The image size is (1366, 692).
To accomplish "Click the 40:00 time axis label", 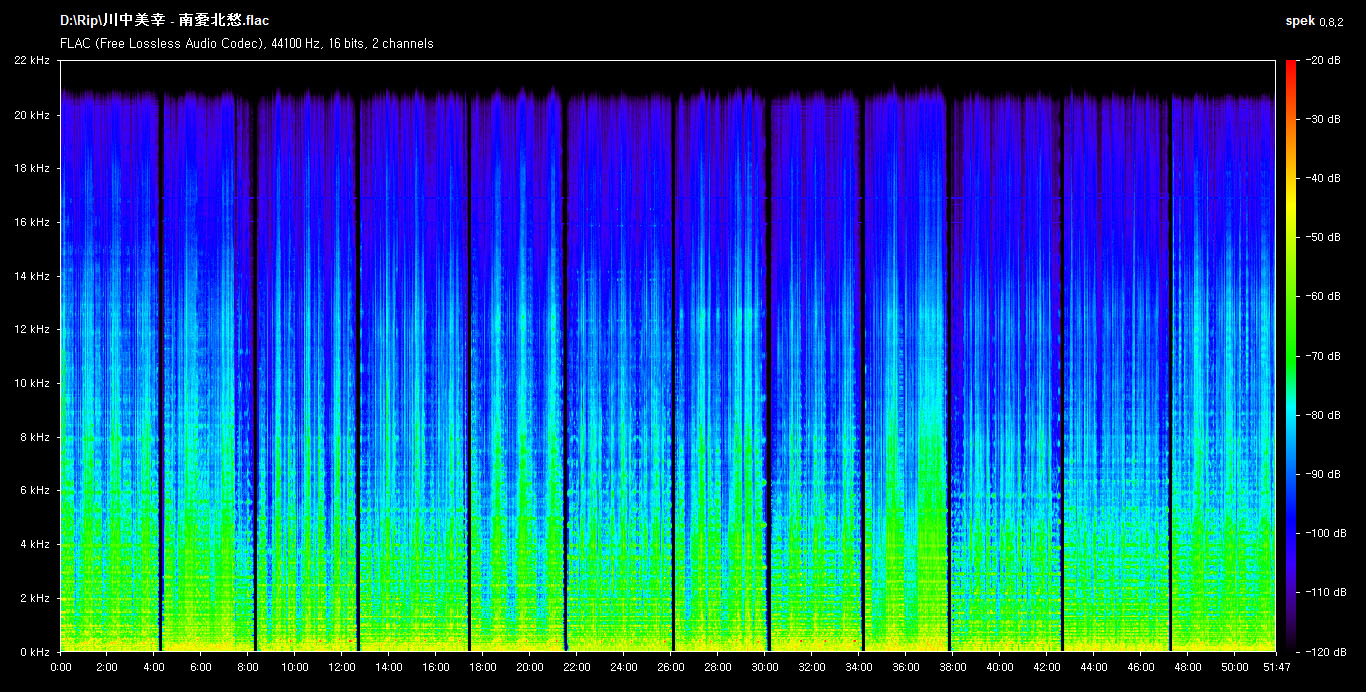I will coord(1000,667).
